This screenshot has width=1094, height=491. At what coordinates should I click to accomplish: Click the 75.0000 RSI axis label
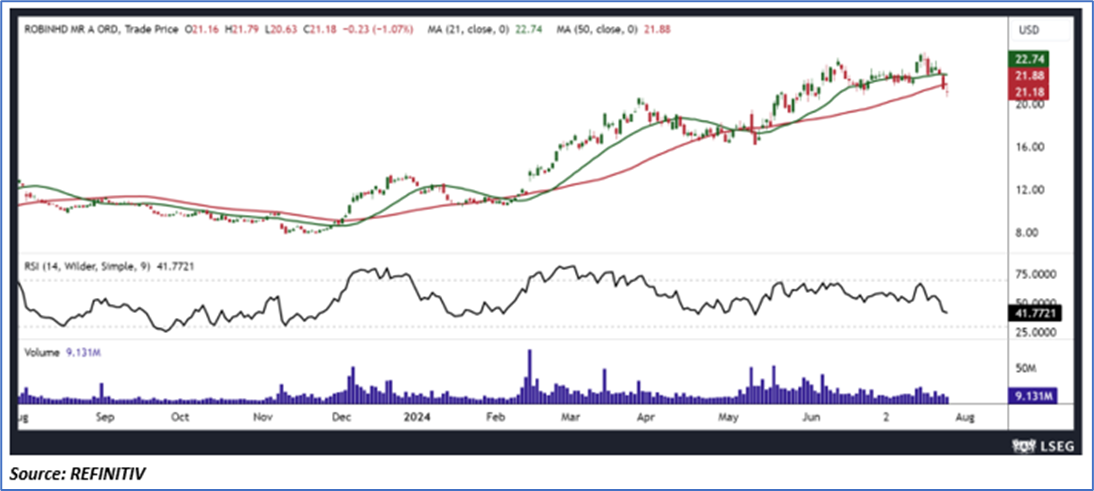click(1038, 275)
